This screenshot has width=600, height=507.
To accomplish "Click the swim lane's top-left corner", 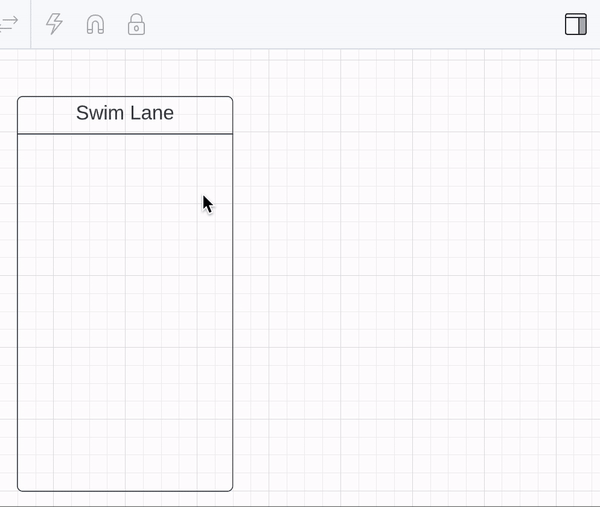I will (x=19, y=98).
